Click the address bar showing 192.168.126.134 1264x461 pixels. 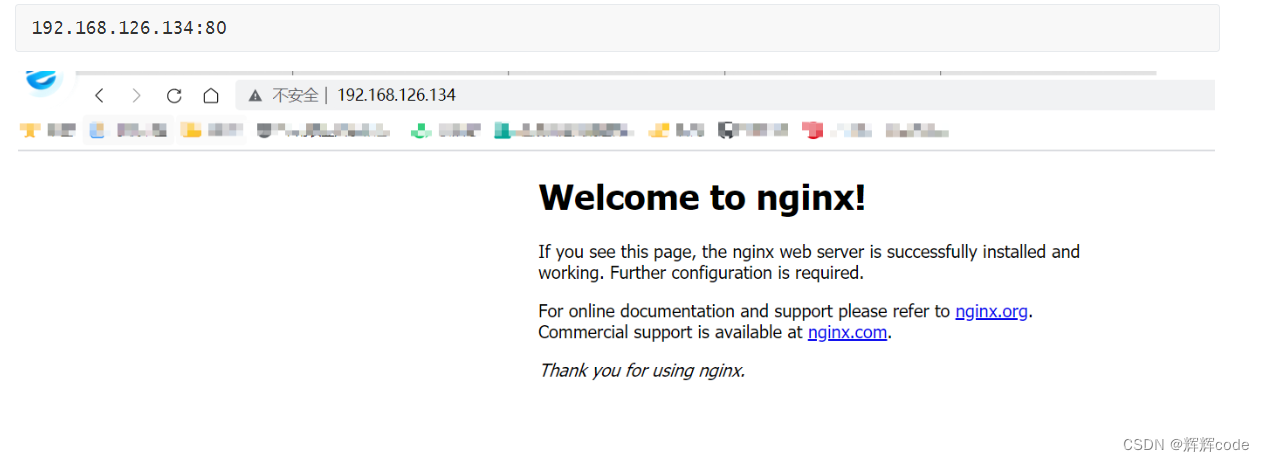[725, 96]
